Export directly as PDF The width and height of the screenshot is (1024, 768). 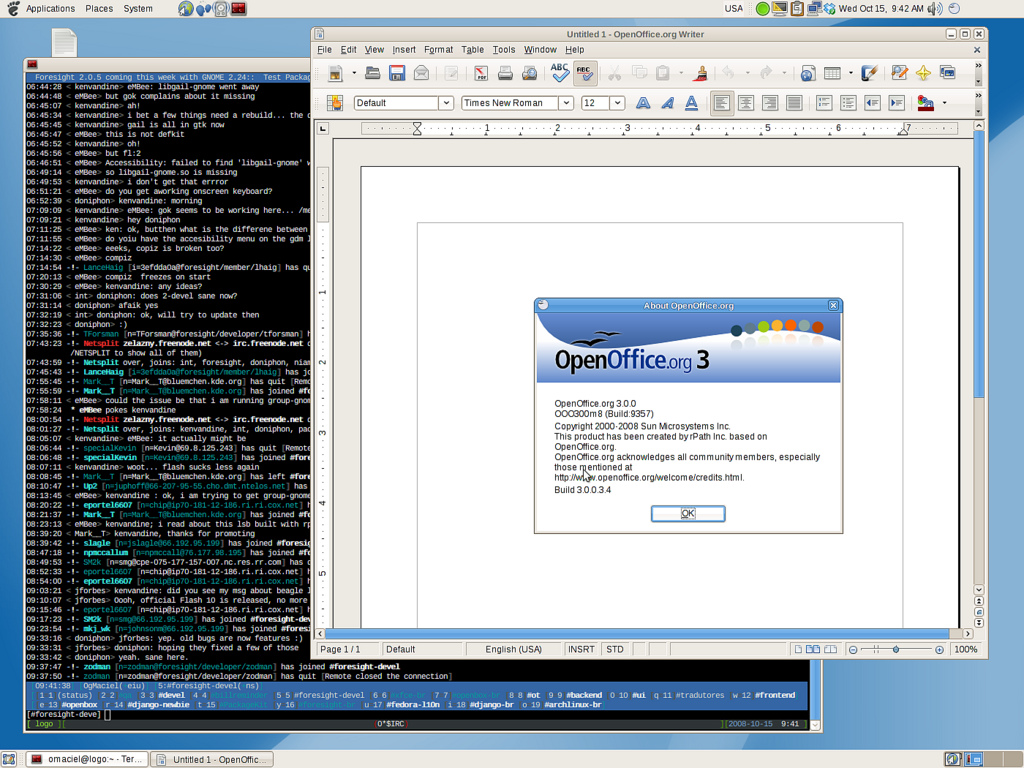pos(481,73)
